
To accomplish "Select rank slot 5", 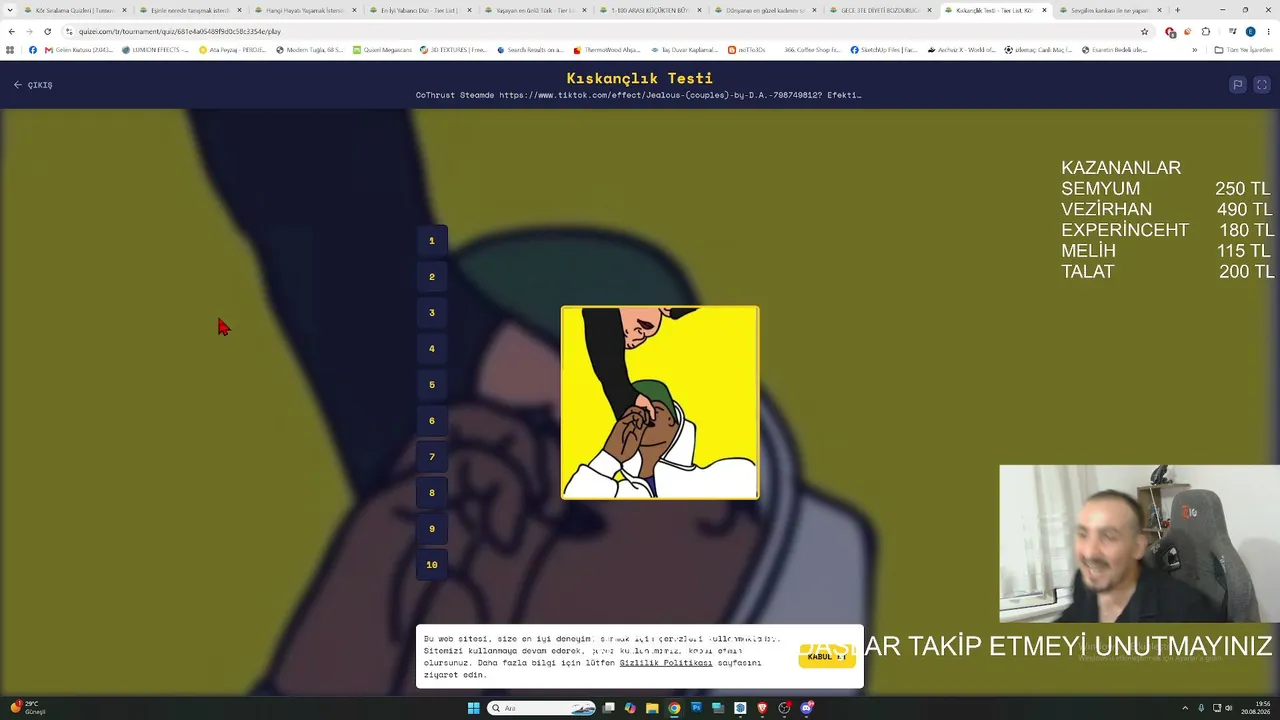I will pos(432,385).
